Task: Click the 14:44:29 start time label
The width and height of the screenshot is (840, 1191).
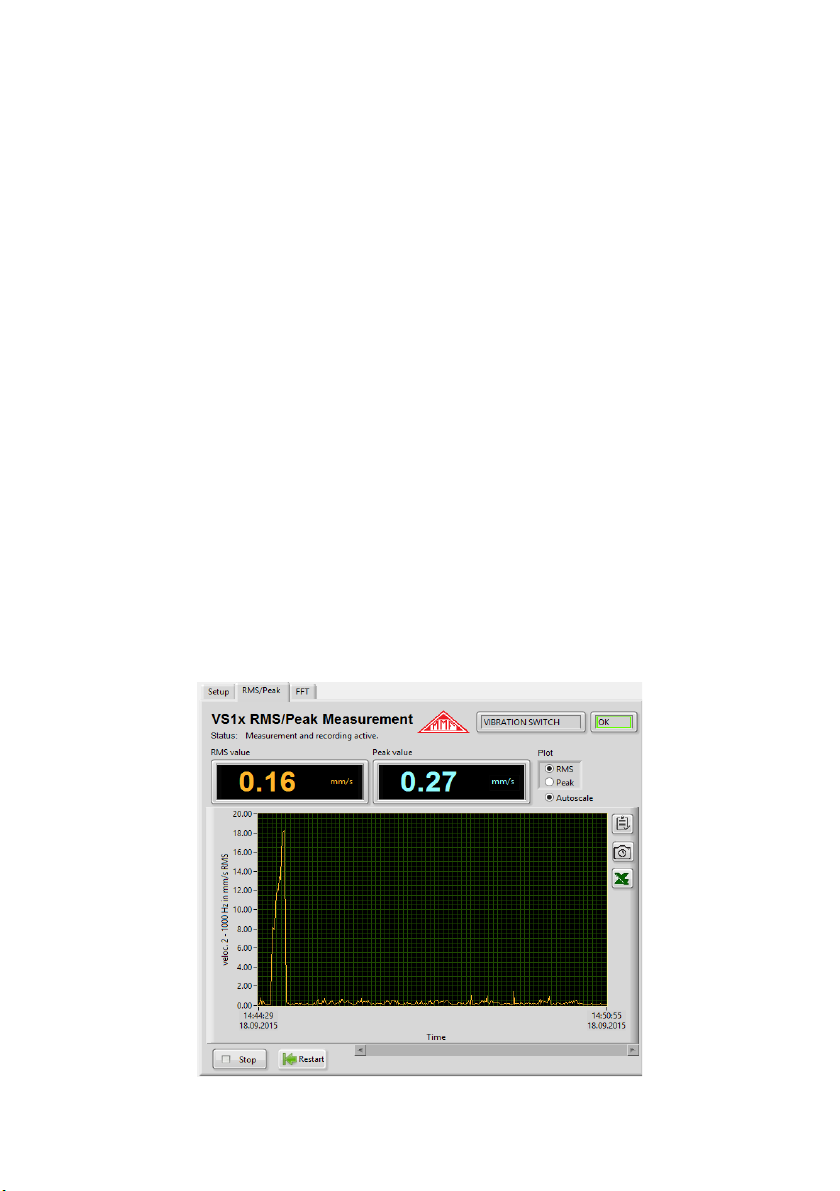Action: point(258,1016)
